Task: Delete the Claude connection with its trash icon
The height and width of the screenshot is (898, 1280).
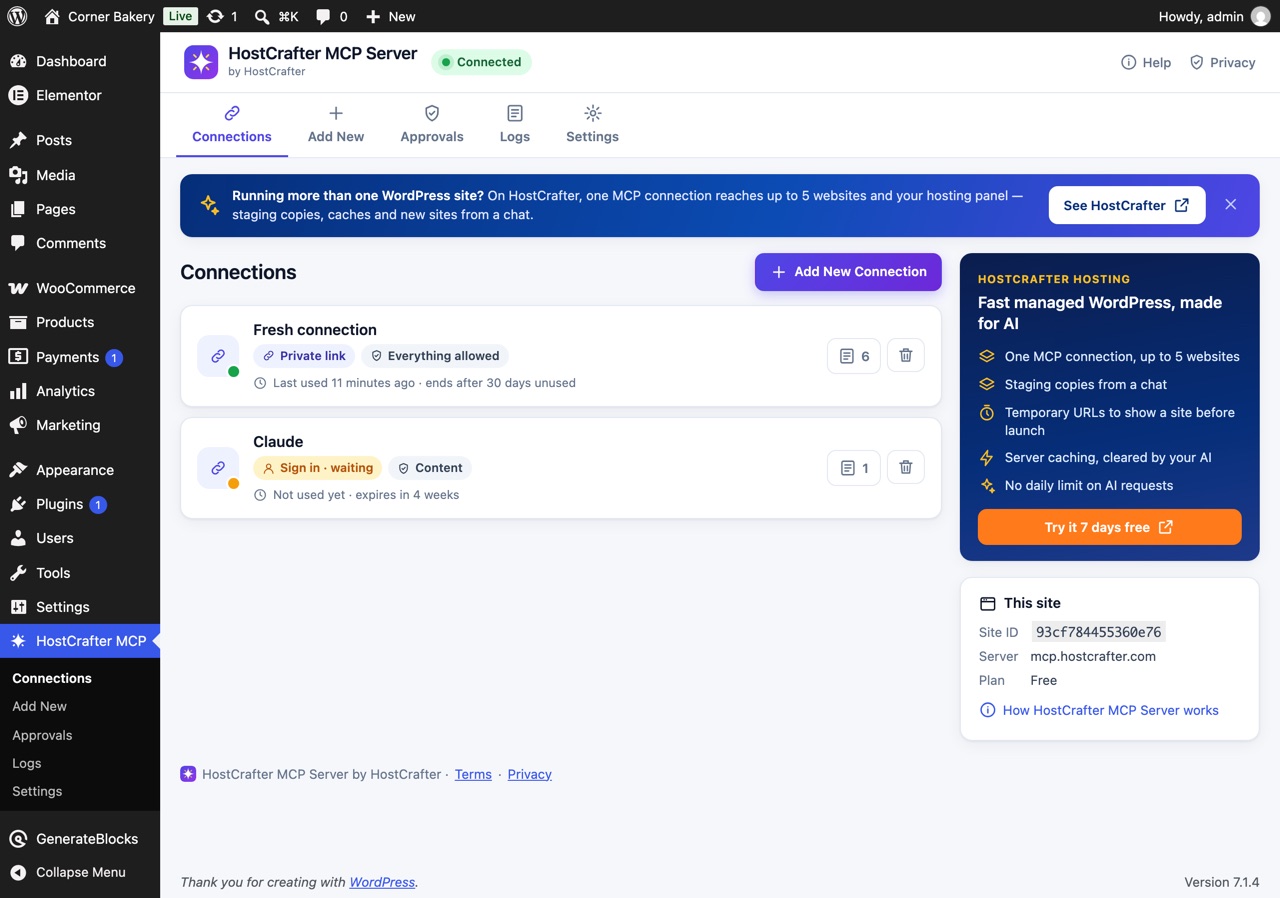Action: 906,467
